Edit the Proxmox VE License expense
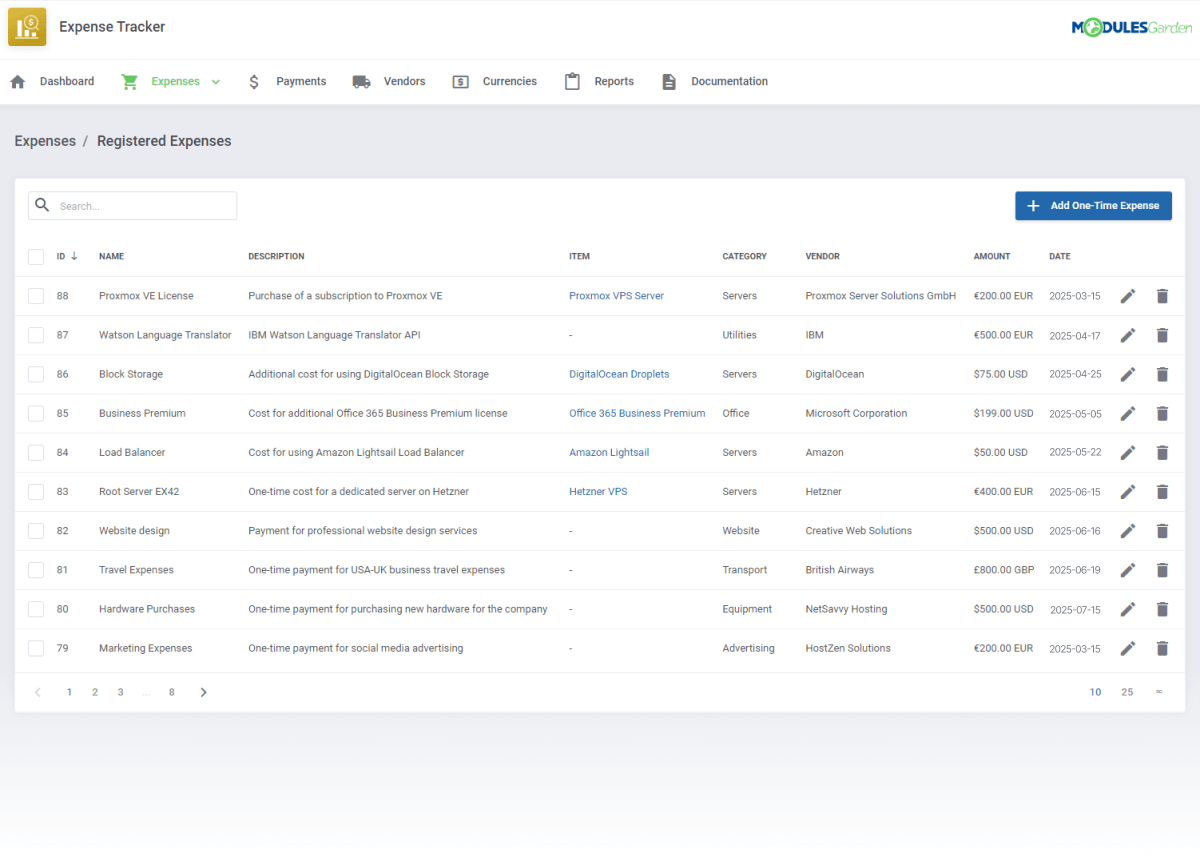 (1128, 296)
